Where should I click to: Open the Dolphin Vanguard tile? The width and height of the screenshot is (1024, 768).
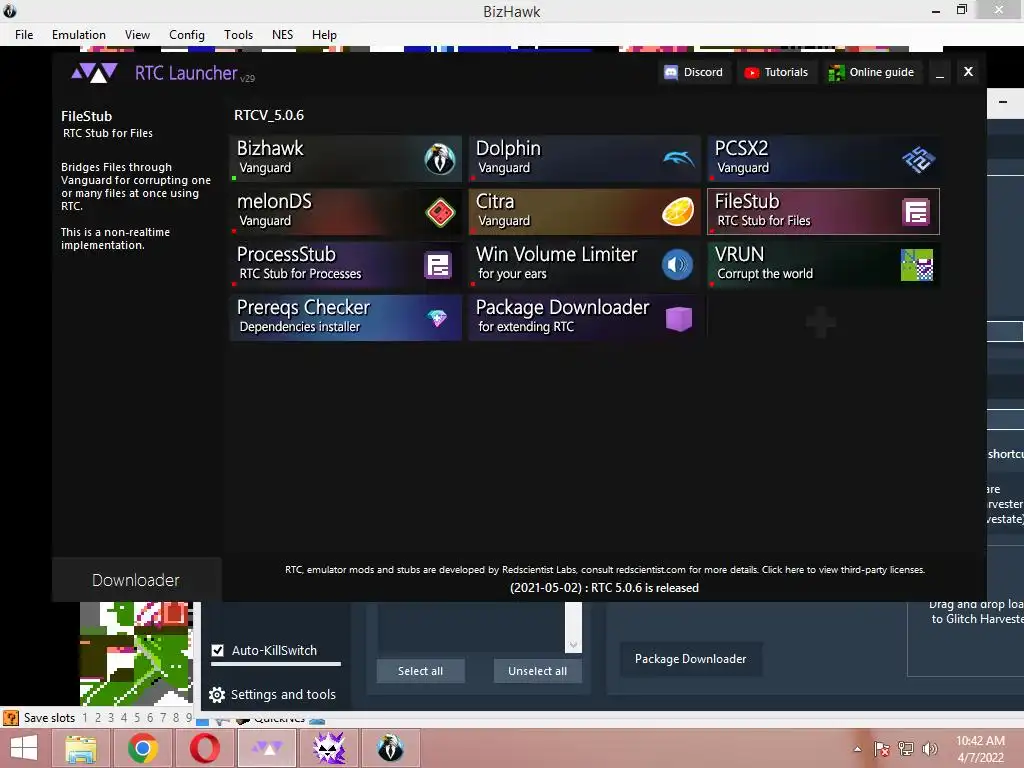click(x=584, y=159)
